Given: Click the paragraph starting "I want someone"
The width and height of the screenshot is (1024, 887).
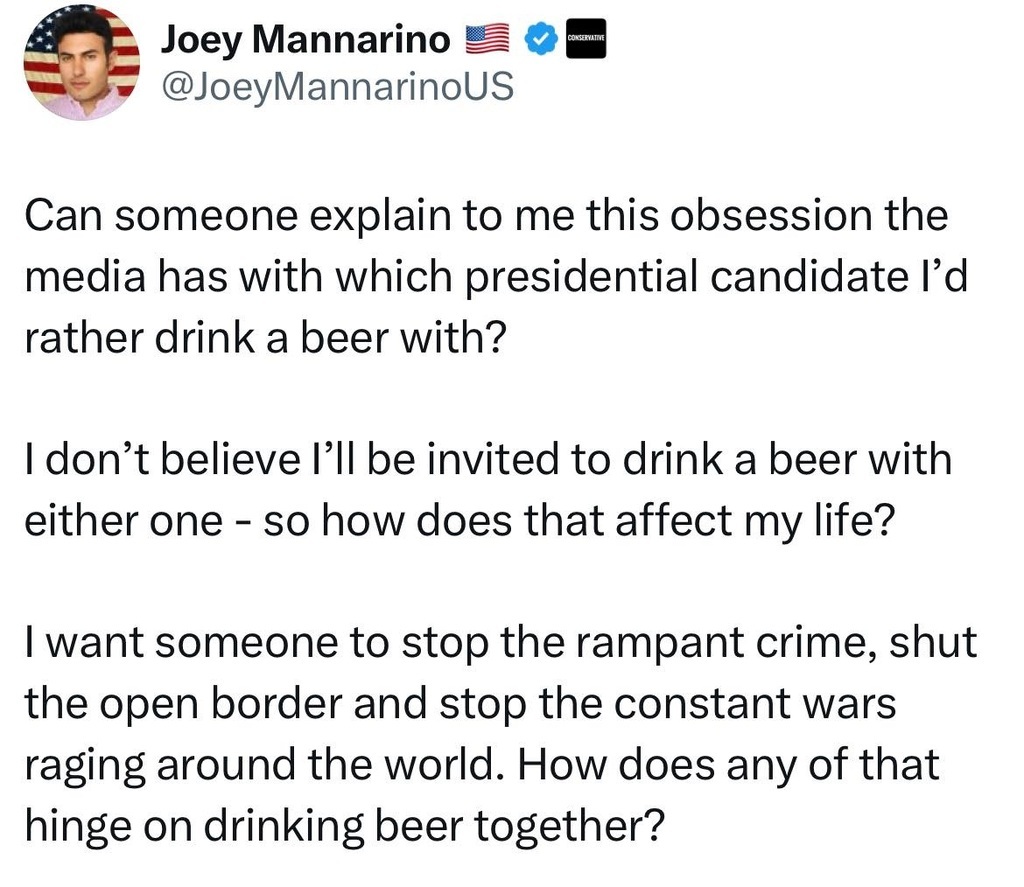Looking at the screenshot, I should (500, 735).
